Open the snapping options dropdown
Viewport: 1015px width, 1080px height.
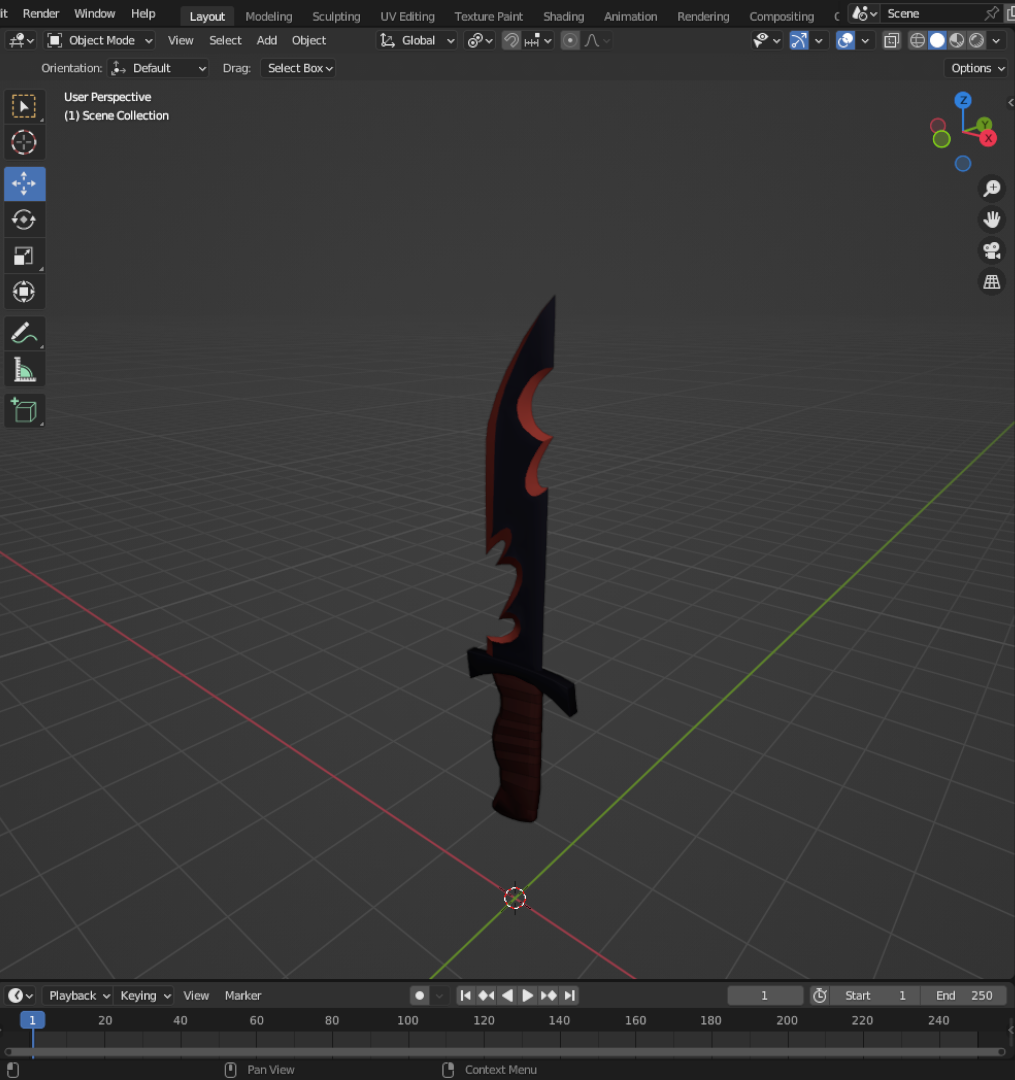[x=538, y=41]
